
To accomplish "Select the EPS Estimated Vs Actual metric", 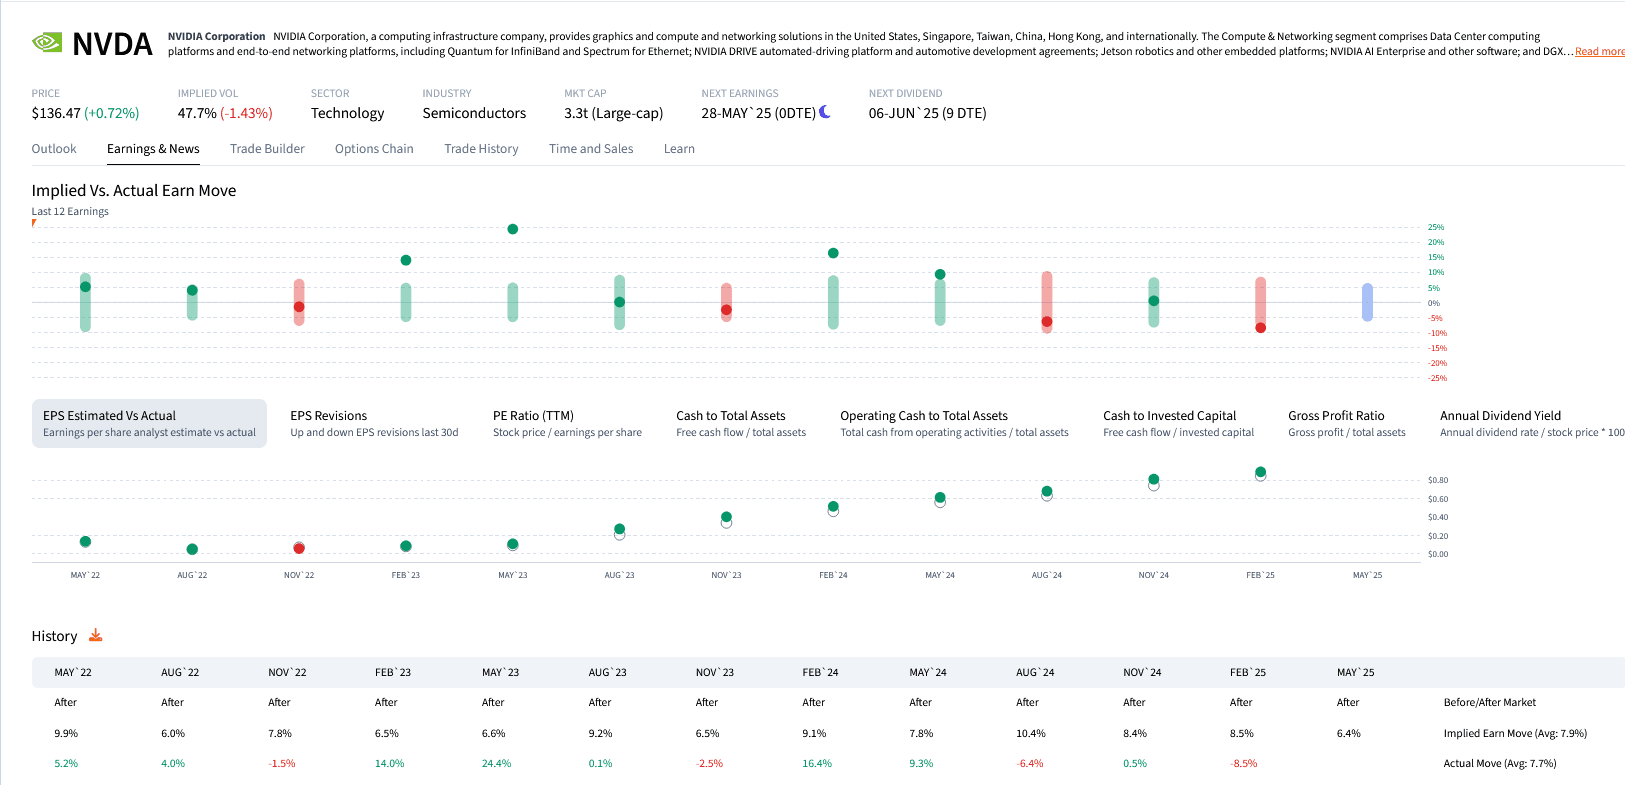I will pos(149,423).
